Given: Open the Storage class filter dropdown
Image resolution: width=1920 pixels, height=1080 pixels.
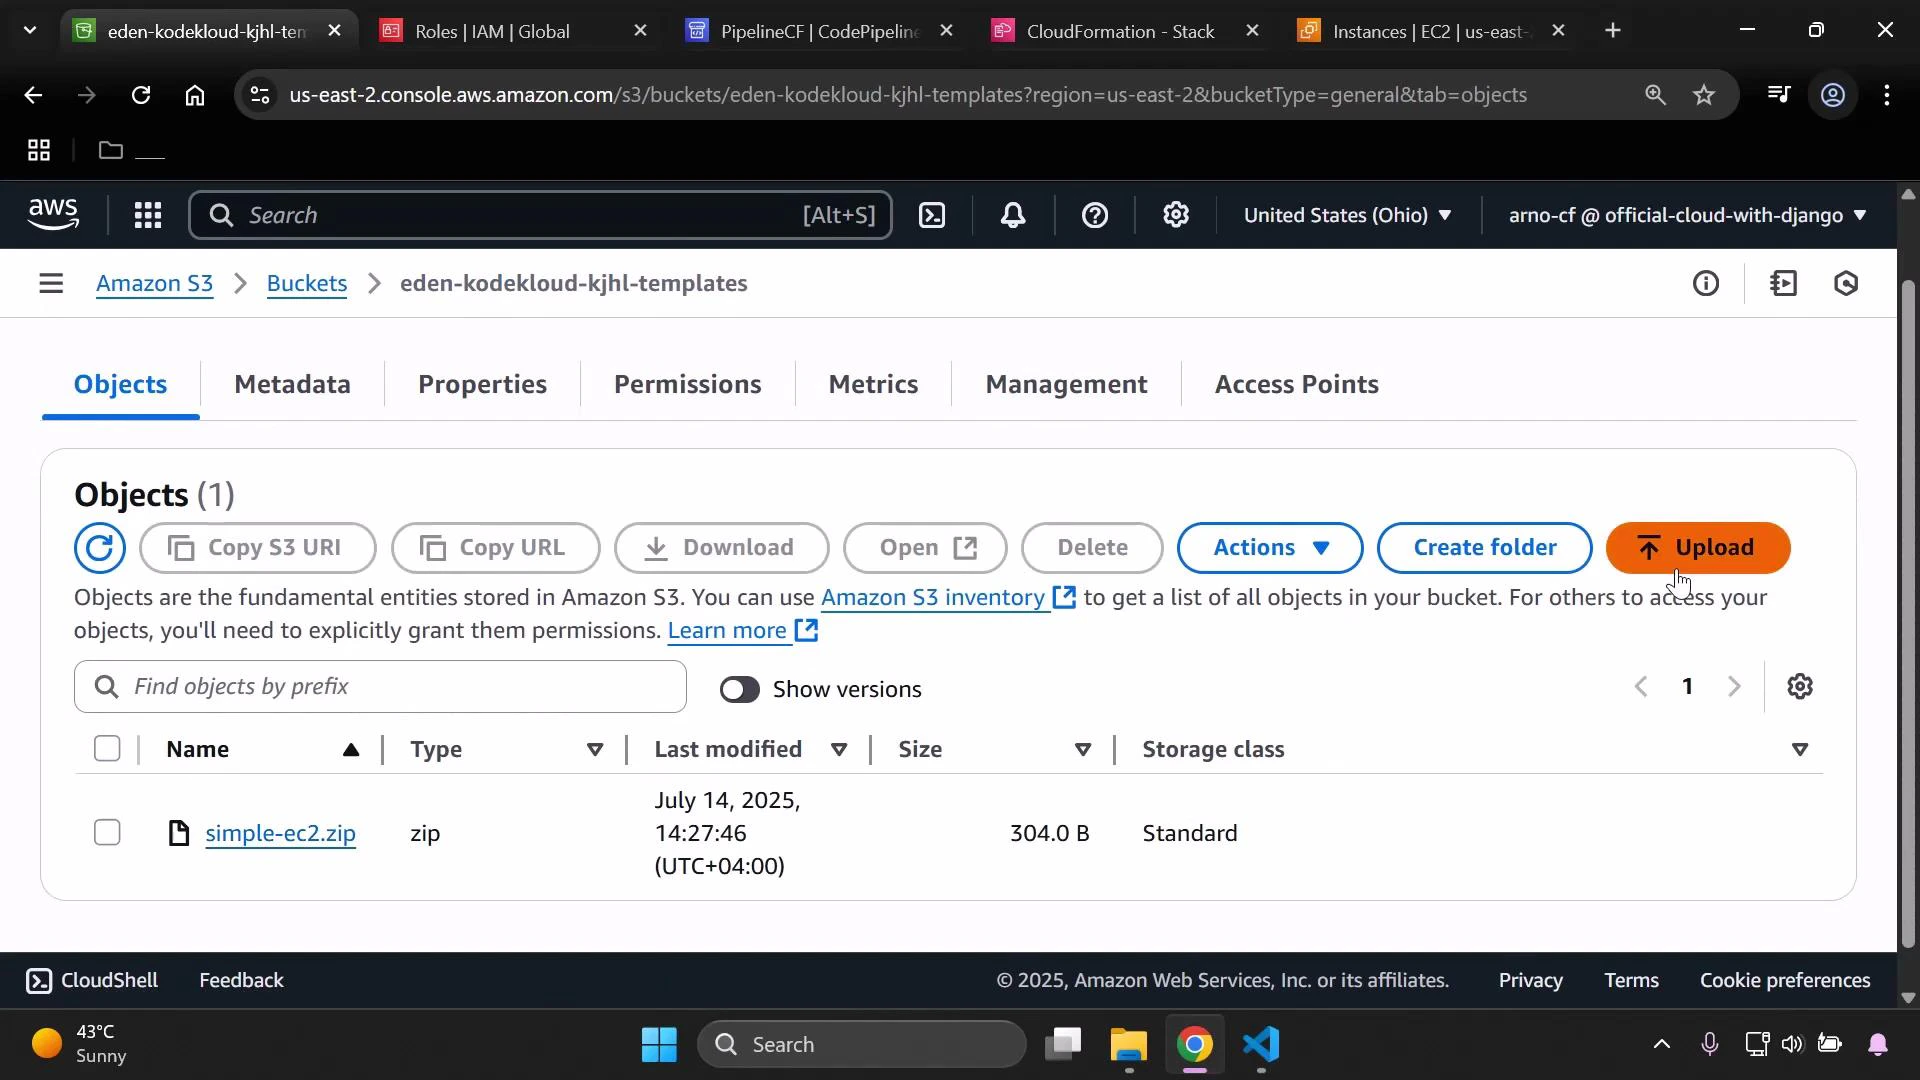Looking at the screenshot, I should tap(1800, 749).
